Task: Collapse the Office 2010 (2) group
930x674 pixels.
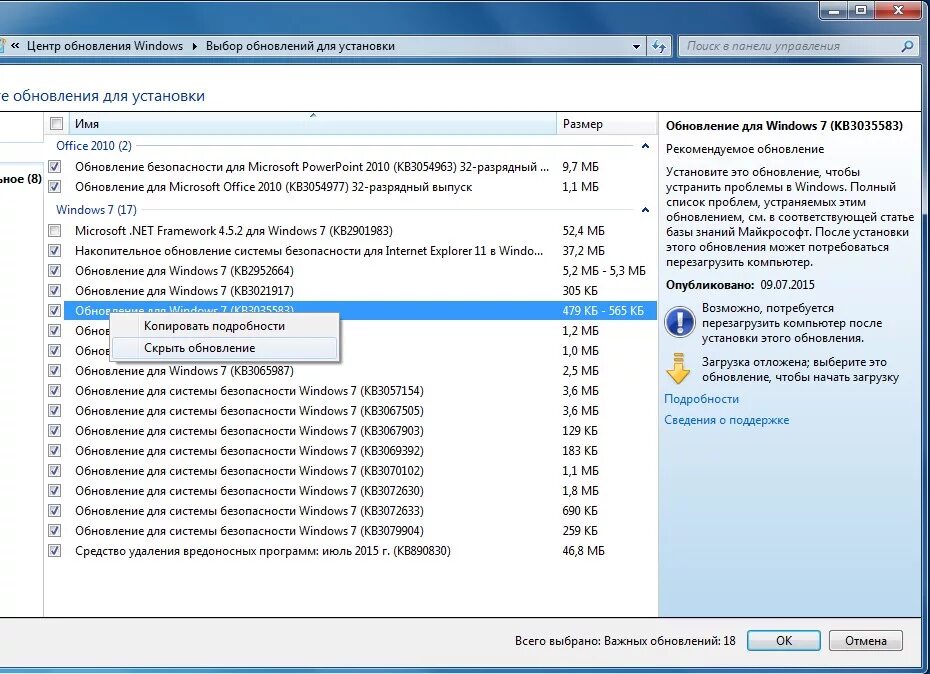Action: 645,146
